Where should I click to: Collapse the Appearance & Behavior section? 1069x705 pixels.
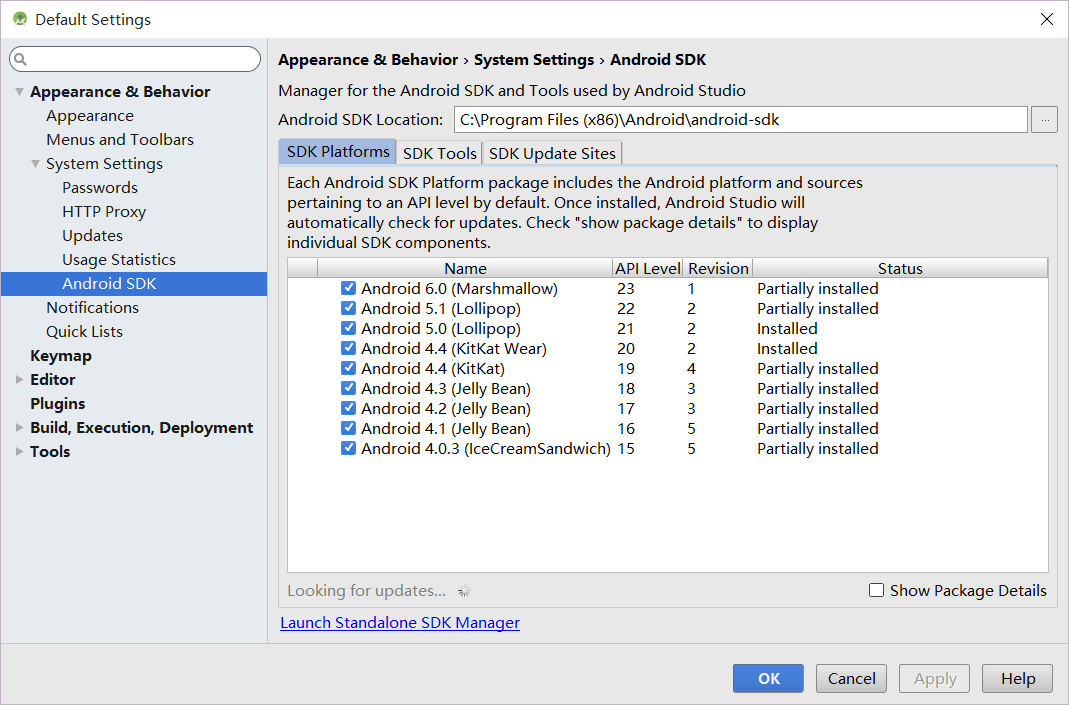tap(19, 92)
